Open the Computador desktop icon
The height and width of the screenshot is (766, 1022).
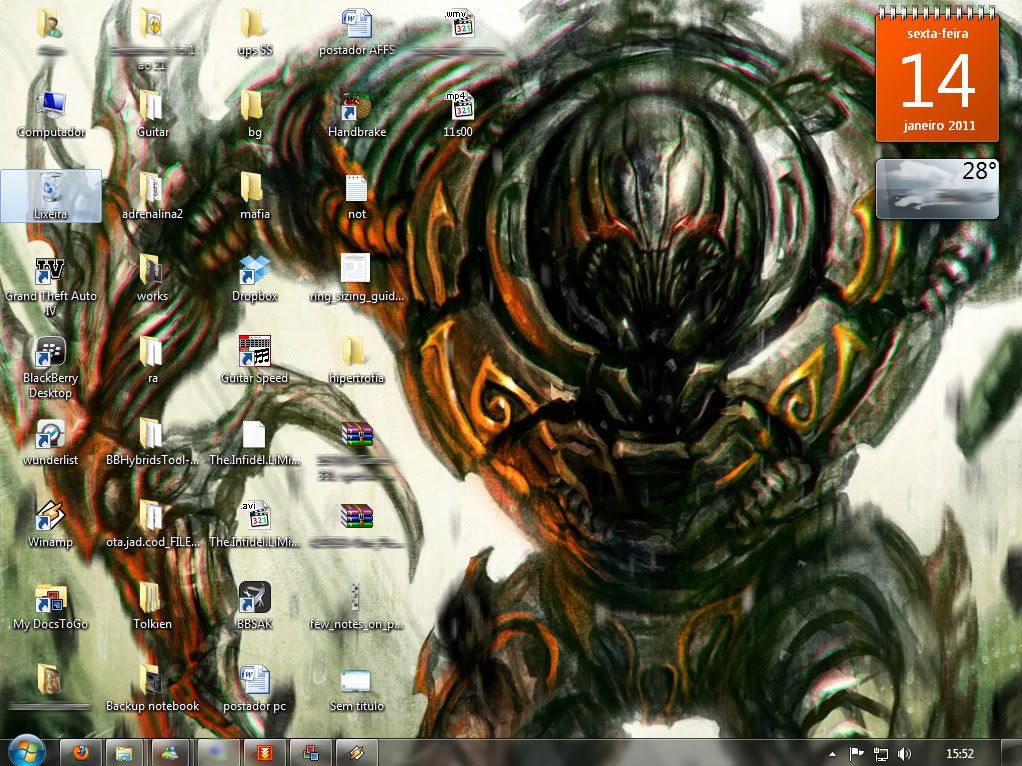click(51, 115)
